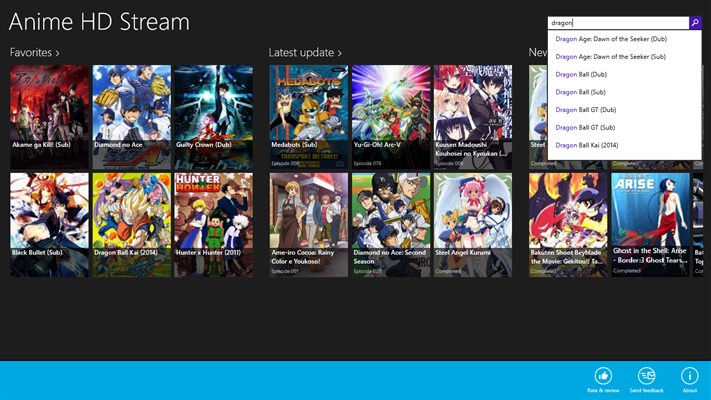Image resolution: width=711 pixels, height=400 pixels.
Task: Select Dragon Ball Kai (2014) in the suggestion list
Action: (x=624, y=145)
